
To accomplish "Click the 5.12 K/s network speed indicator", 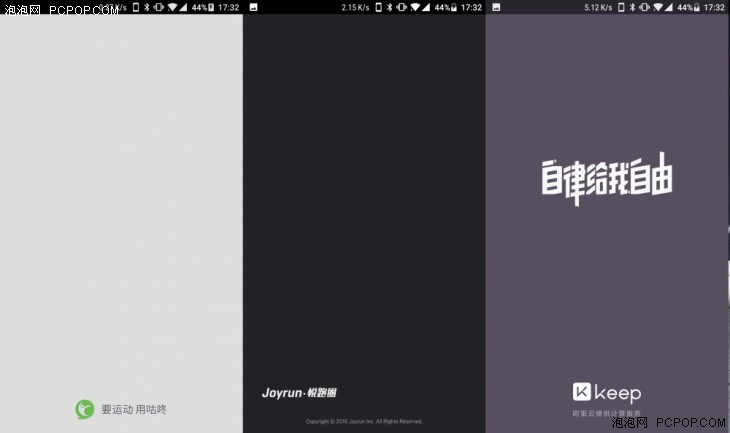I will (598, 7).
